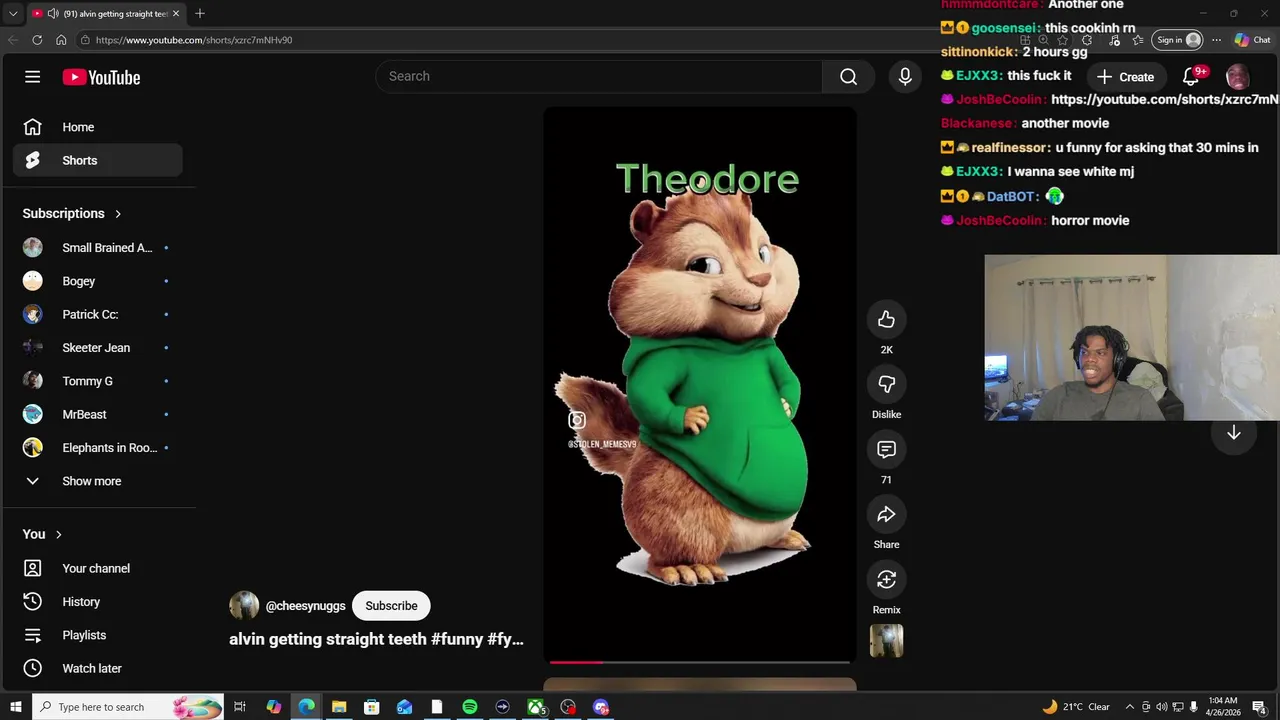1280x720 pixels.
Task: Open Windows Start menu
Action: (x=15, y=707)
